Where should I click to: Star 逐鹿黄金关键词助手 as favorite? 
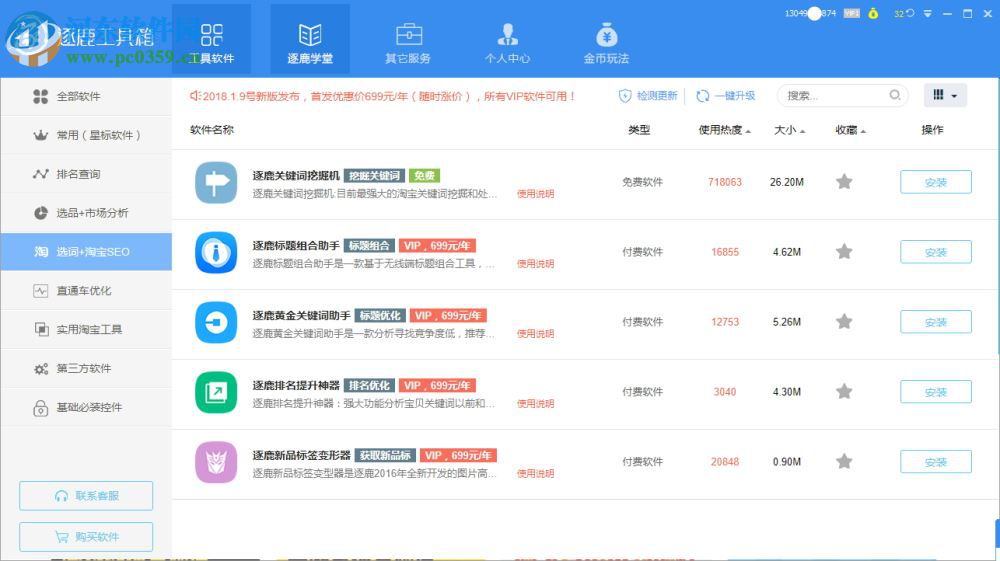[844, 321]
